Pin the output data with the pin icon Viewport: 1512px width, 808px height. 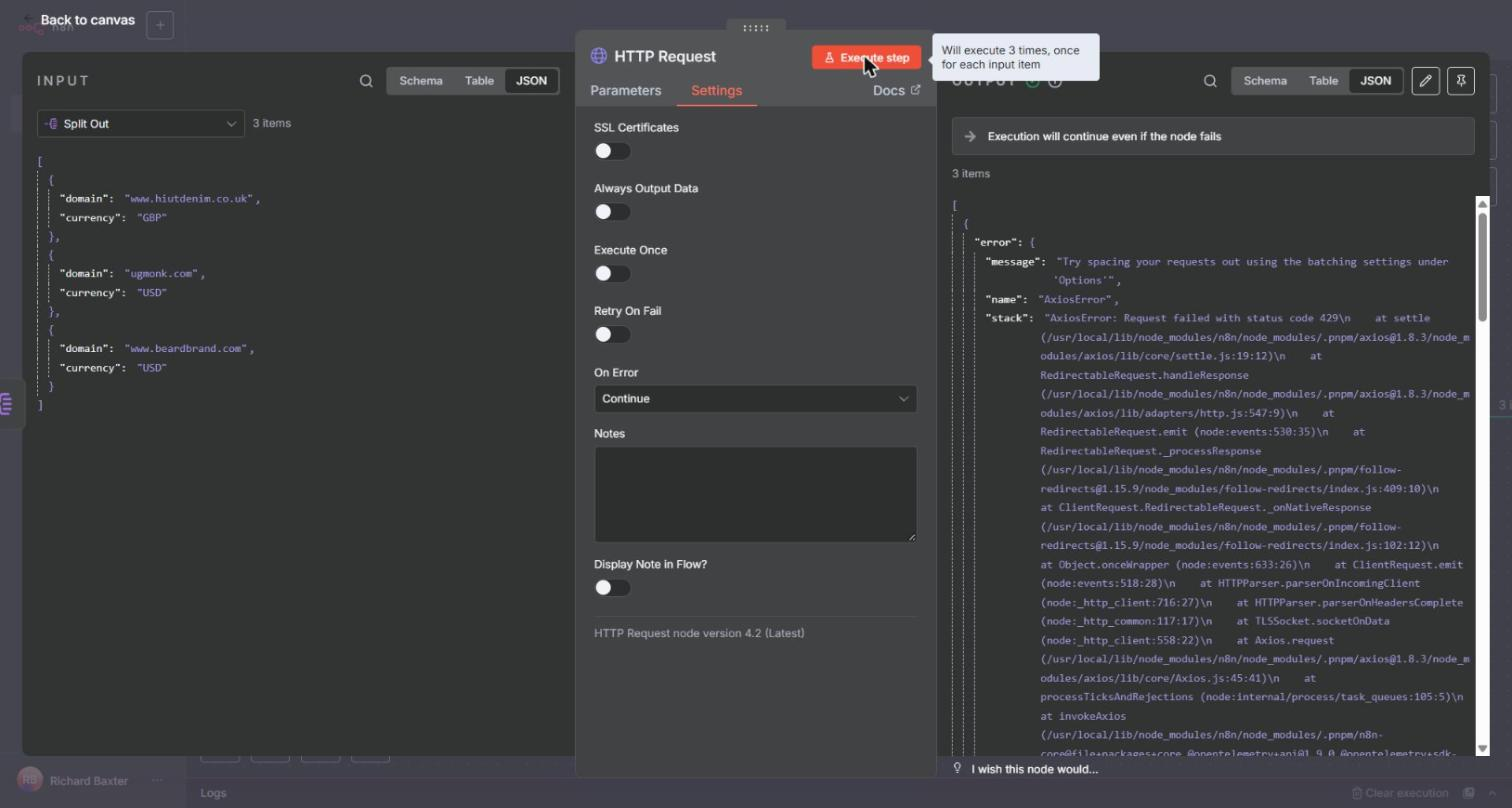click(1461, 81)
